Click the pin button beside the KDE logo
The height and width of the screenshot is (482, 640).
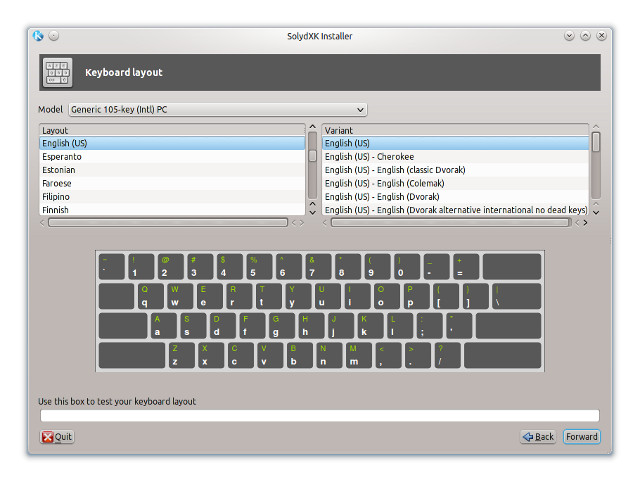pos(53,36)
